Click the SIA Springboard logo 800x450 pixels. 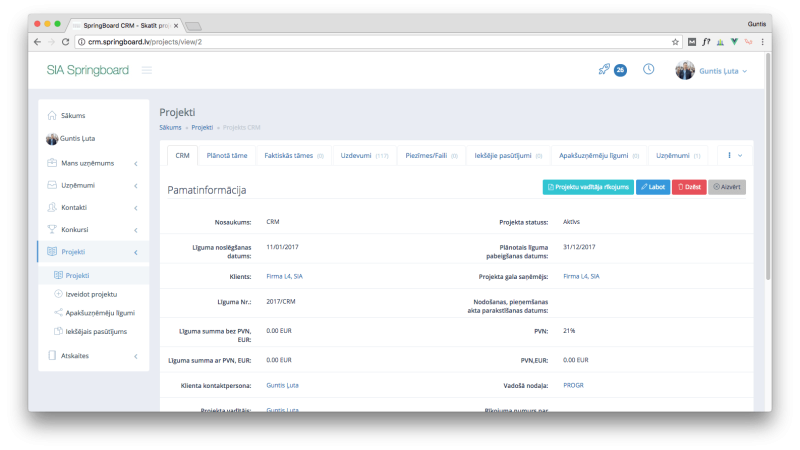coord(88,70)
